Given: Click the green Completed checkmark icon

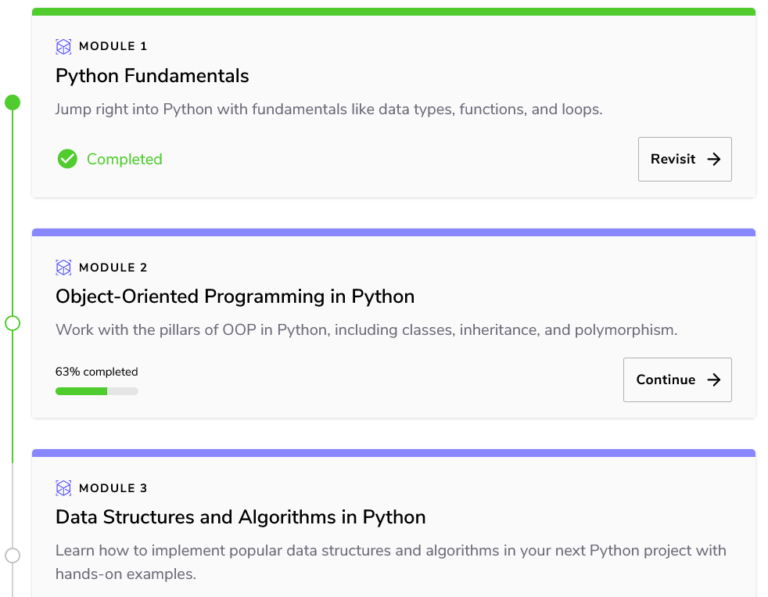Looking at the screenshot, I should point(67,159).
